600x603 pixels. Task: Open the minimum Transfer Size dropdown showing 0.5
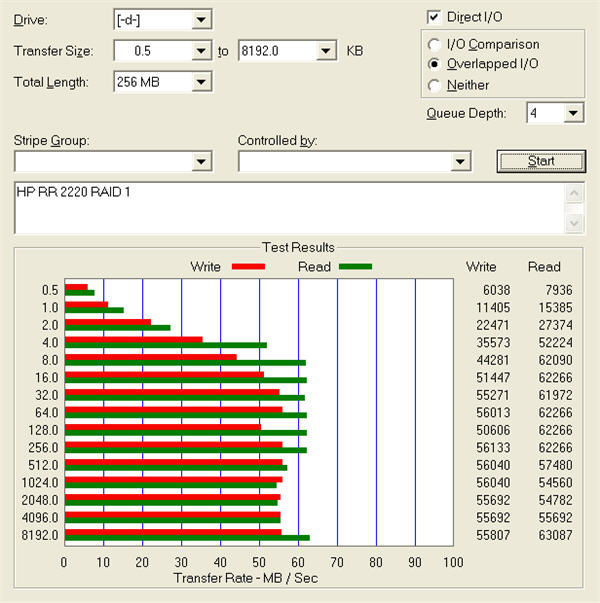coord(201,51)
